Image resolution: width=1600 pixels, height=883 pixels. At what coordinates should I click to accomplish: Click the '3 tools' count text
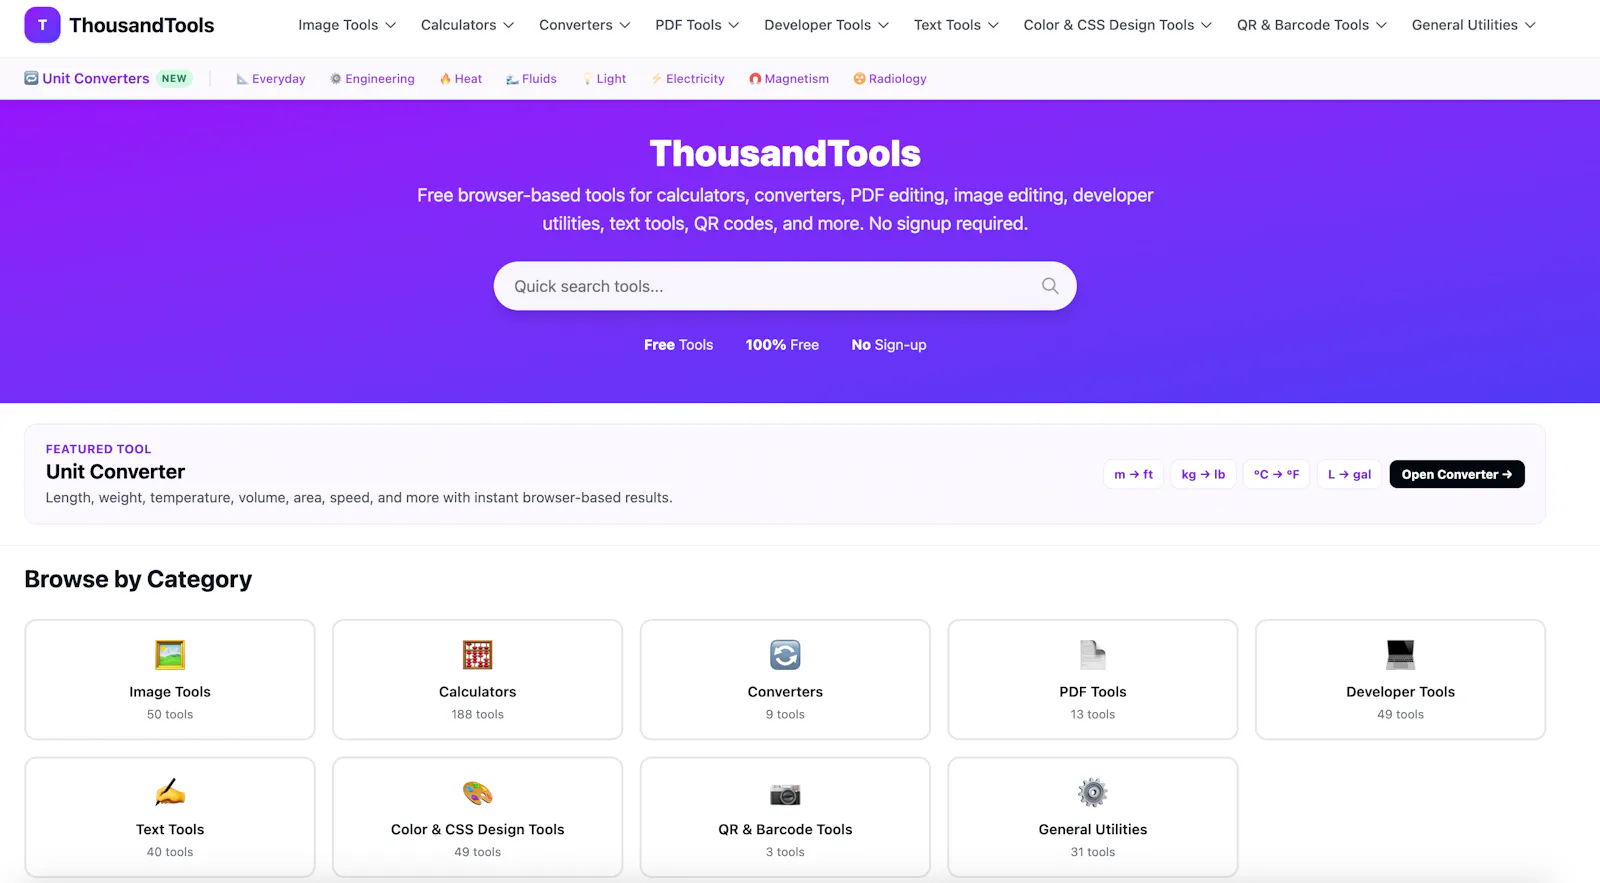click(x=785, y=852)
